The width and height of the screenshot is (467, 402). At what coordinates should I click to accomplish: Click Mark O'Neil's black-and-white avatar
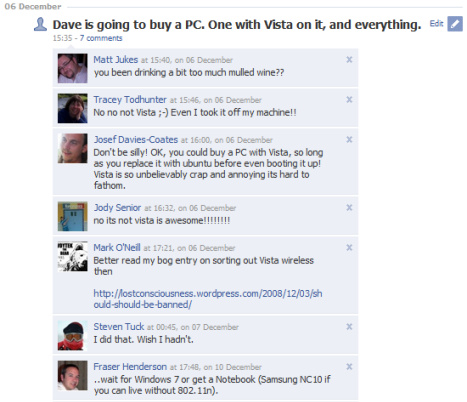tap(73, 256)
